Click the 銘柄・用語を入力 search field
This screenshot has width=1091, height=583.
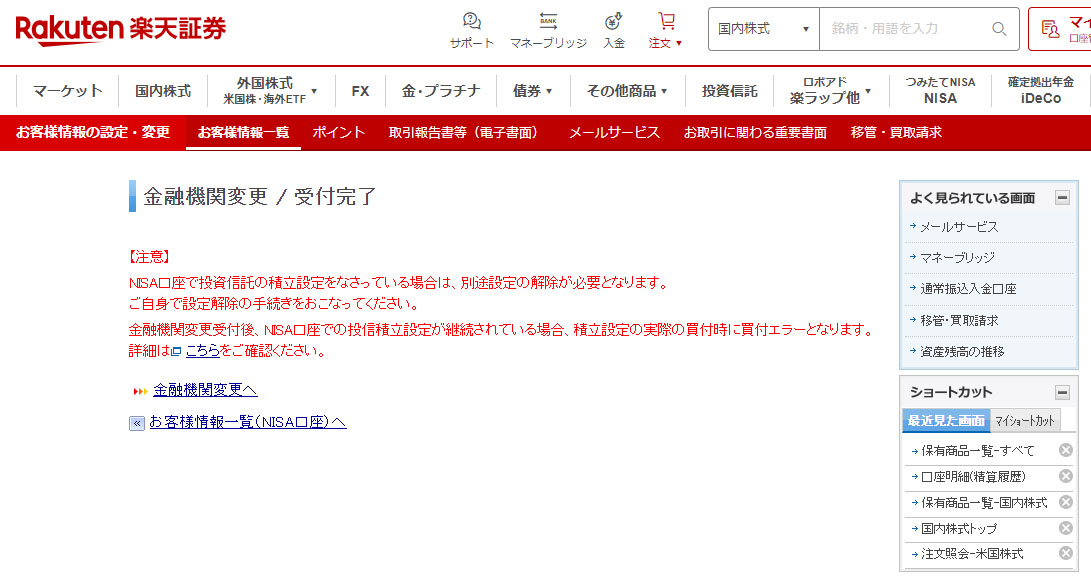click(900, 29)
